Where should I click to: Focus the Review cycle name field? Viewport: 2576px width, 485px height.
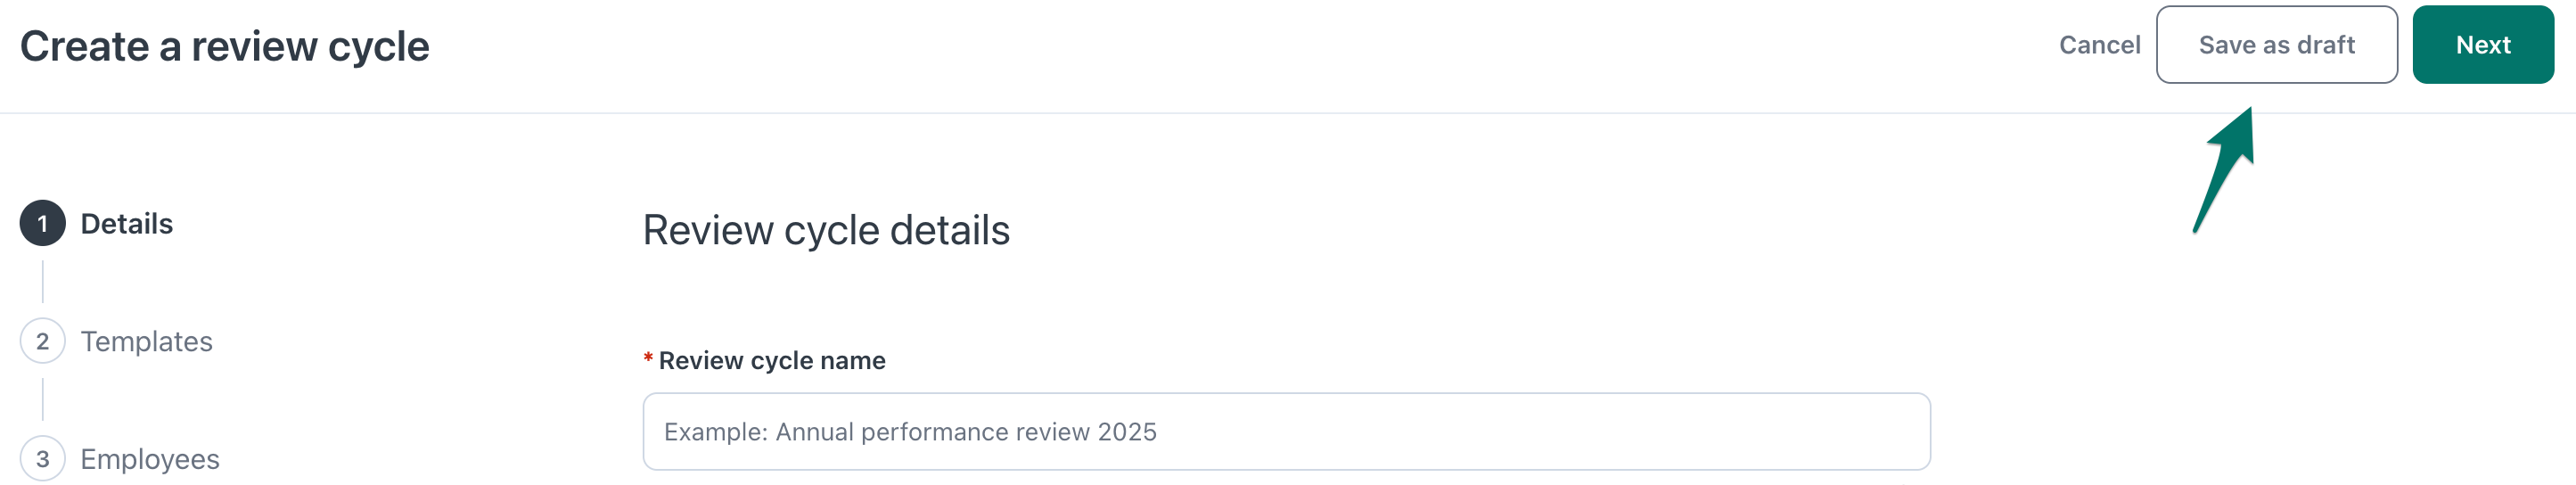[x=1286, y=432]
